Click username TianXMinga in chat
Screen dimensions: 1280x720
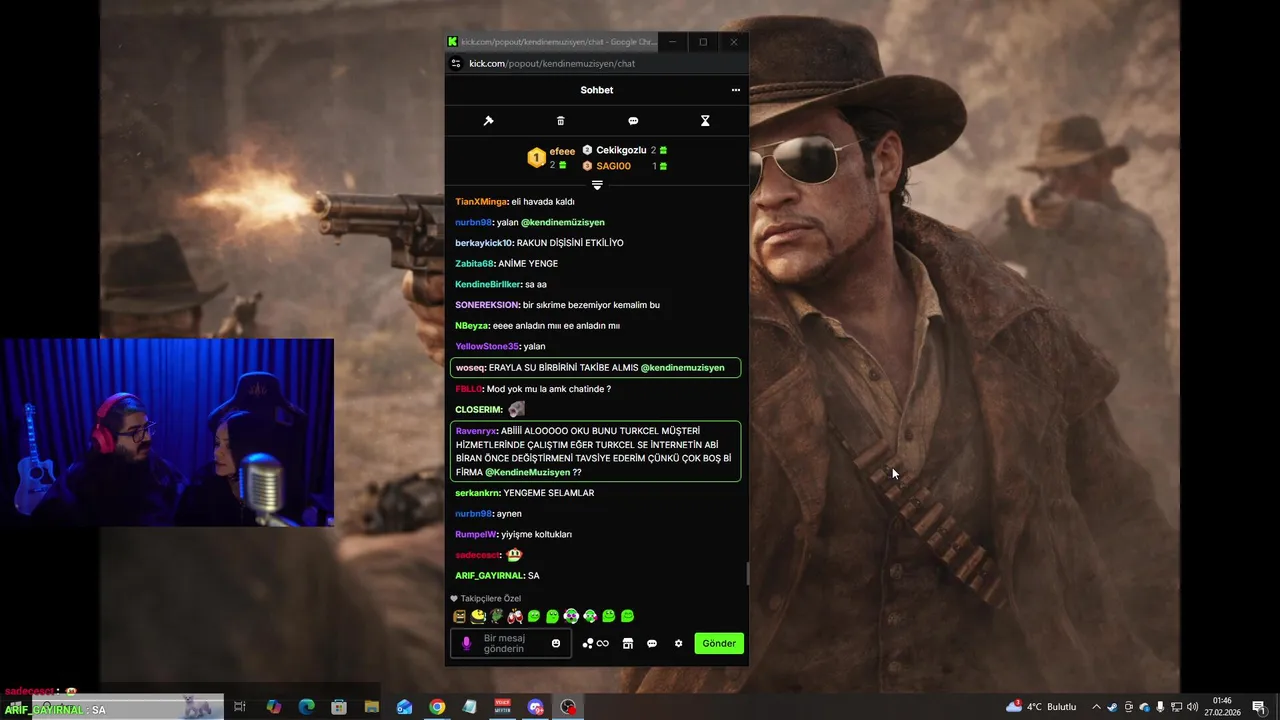click(481, 202)
